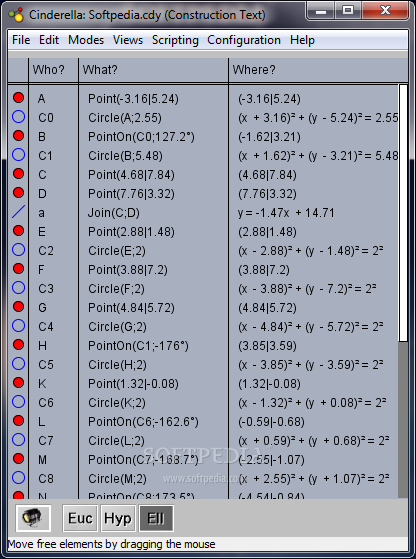Image resolution: width=416 pixels, height=559 pixels.
Task: Click the Cinderella app icon in title bar
Action: tap(16, 15)
